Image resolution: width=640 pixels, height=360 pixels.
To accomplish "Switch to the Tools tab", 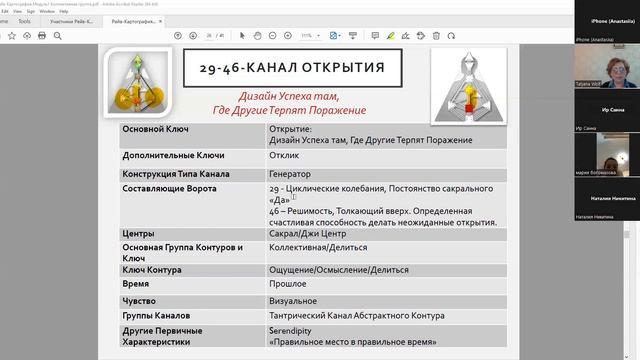I will [x=24, y=21].
